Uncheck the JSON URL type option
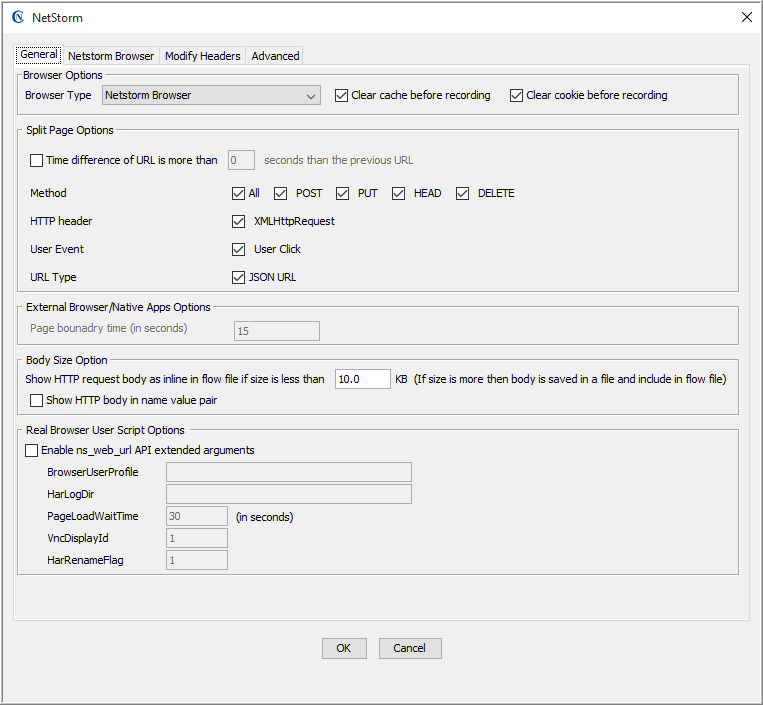Screen dimensions: 763x705 (x=238, y=277)
